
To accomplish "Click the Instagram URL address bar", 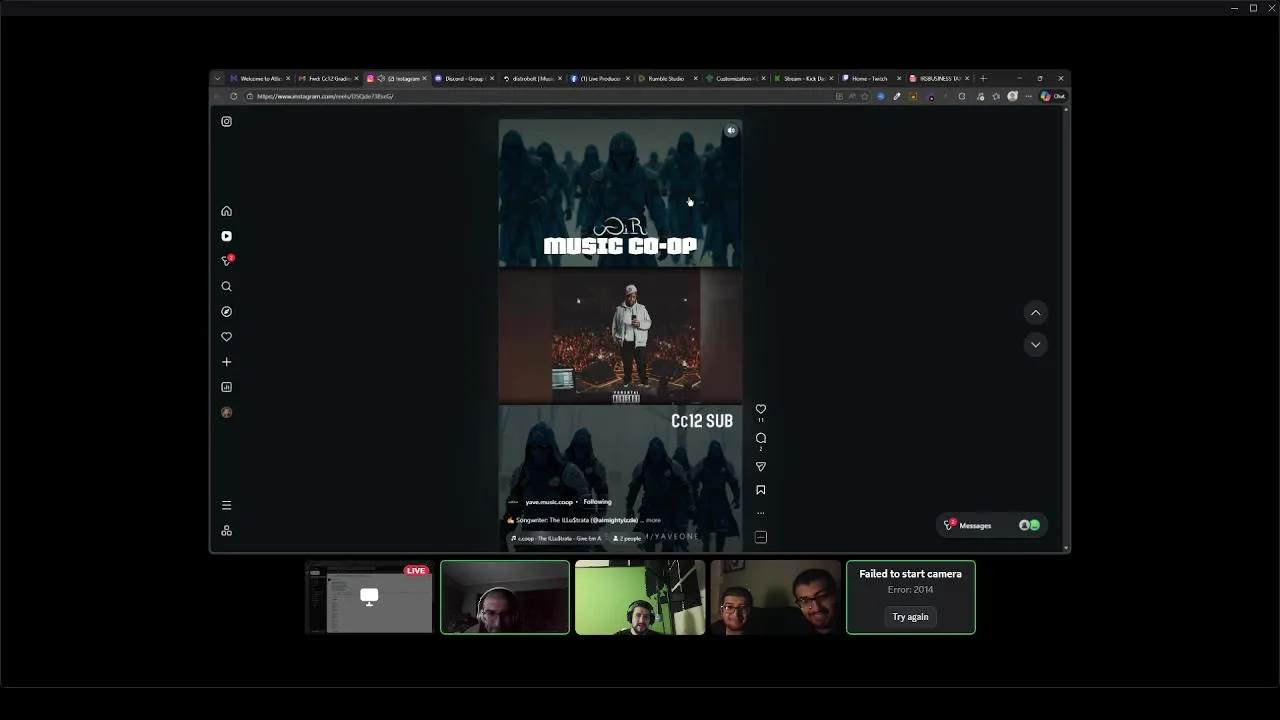I will coord(540,96).
